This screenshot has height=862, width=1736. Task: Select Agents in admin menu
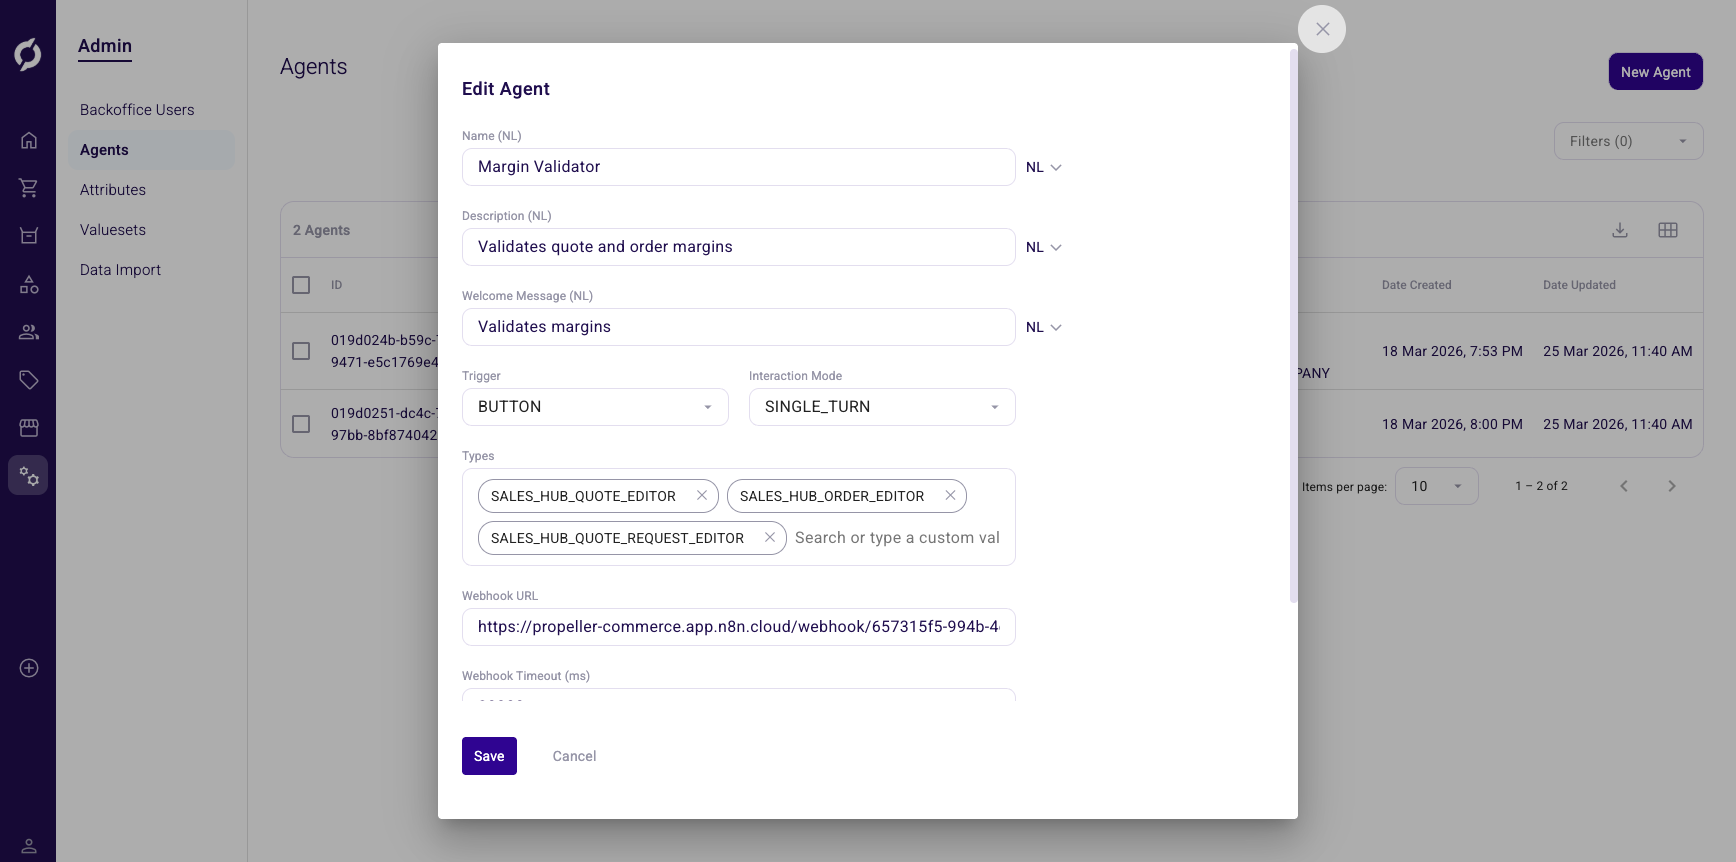[151, 150]
